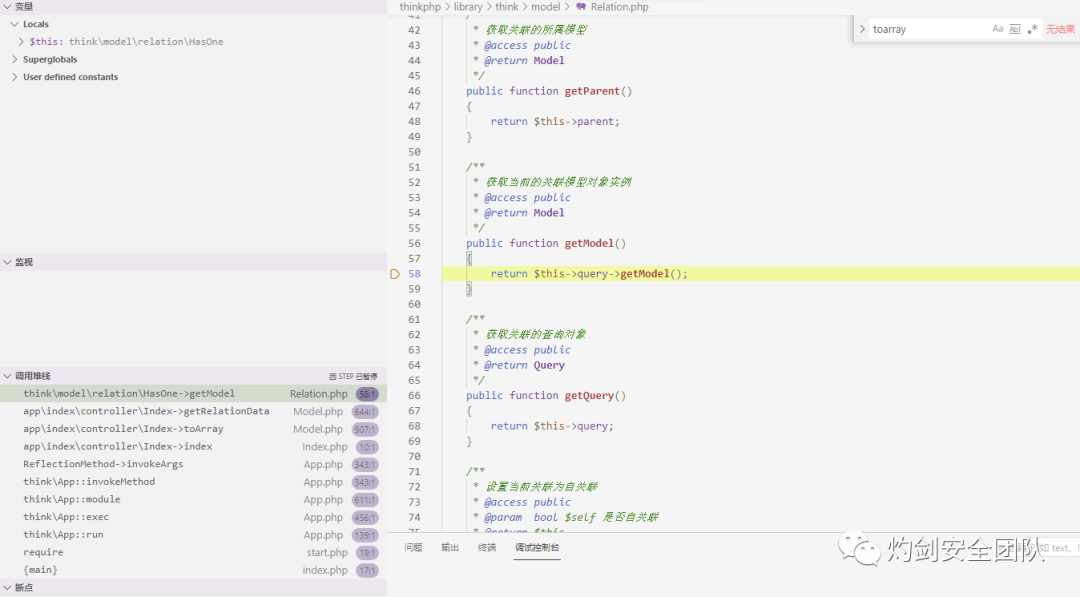Click the thinkphp breadcrumb

point(420,7)
